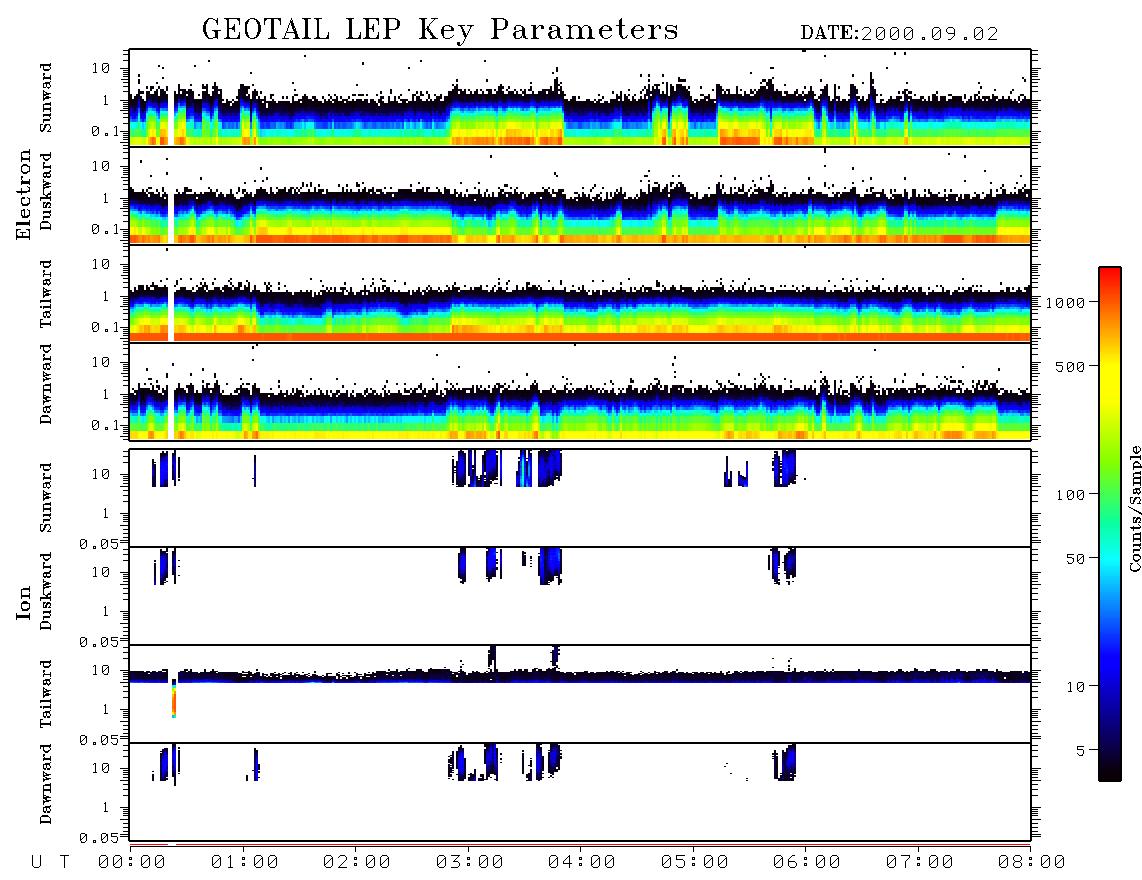Click the '10' tick of Ion Tailward panel
This screenshot has height=880, width=1142.
[x=100, y=670]
